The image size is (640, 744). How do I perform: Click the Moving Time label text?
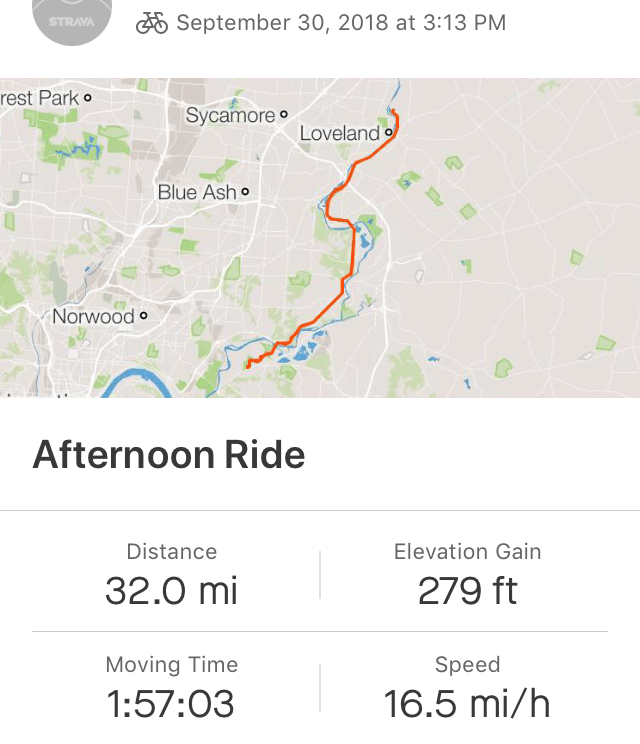(x=172, y=664)
